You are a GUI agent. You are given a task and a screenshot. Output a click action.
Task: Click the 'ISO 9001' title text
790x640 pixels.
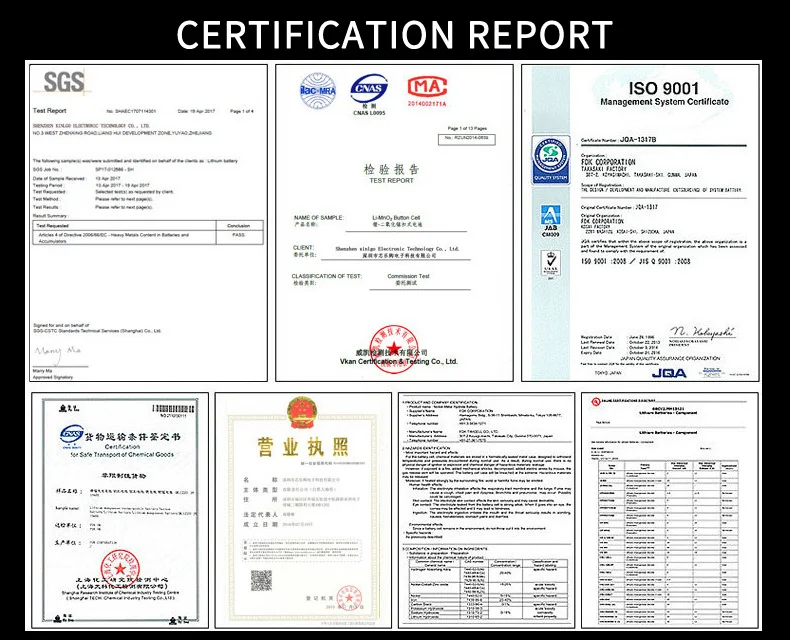(664, 89)
